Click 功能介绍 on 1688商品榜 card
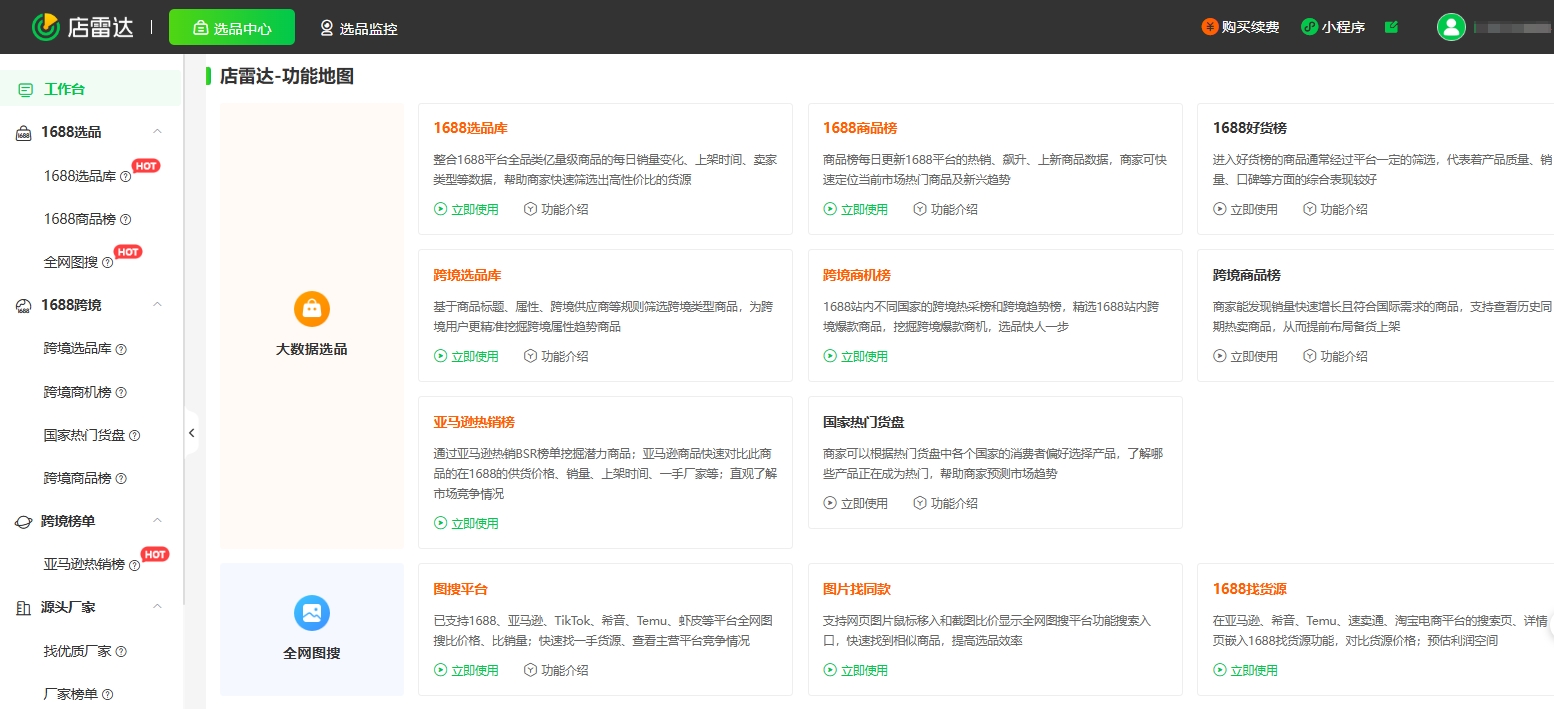 click(x=946, y=209)
